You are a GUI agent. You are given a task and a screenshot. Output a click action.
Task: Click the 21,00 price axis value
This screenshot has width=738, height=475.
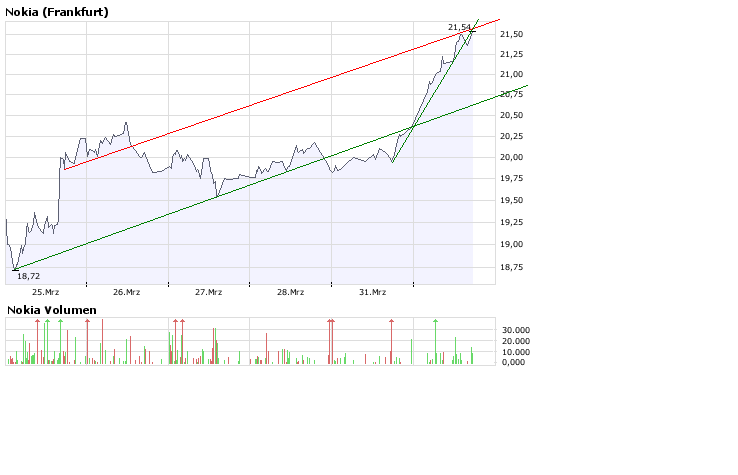512,74
